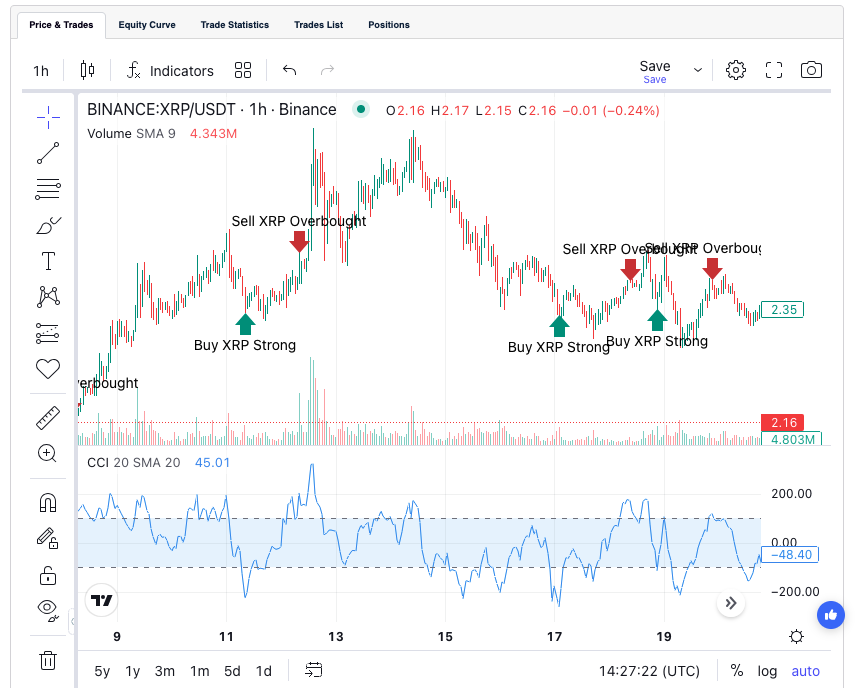Open the Positions tab

[389, 25]
